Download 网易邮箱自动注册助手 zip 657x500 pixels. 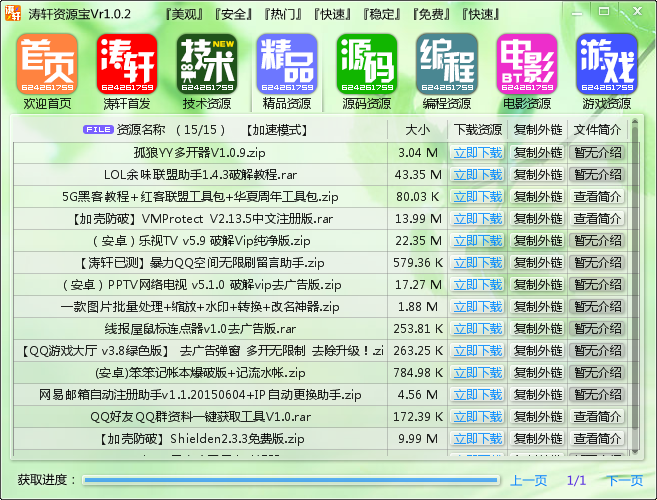coord(478,394)
